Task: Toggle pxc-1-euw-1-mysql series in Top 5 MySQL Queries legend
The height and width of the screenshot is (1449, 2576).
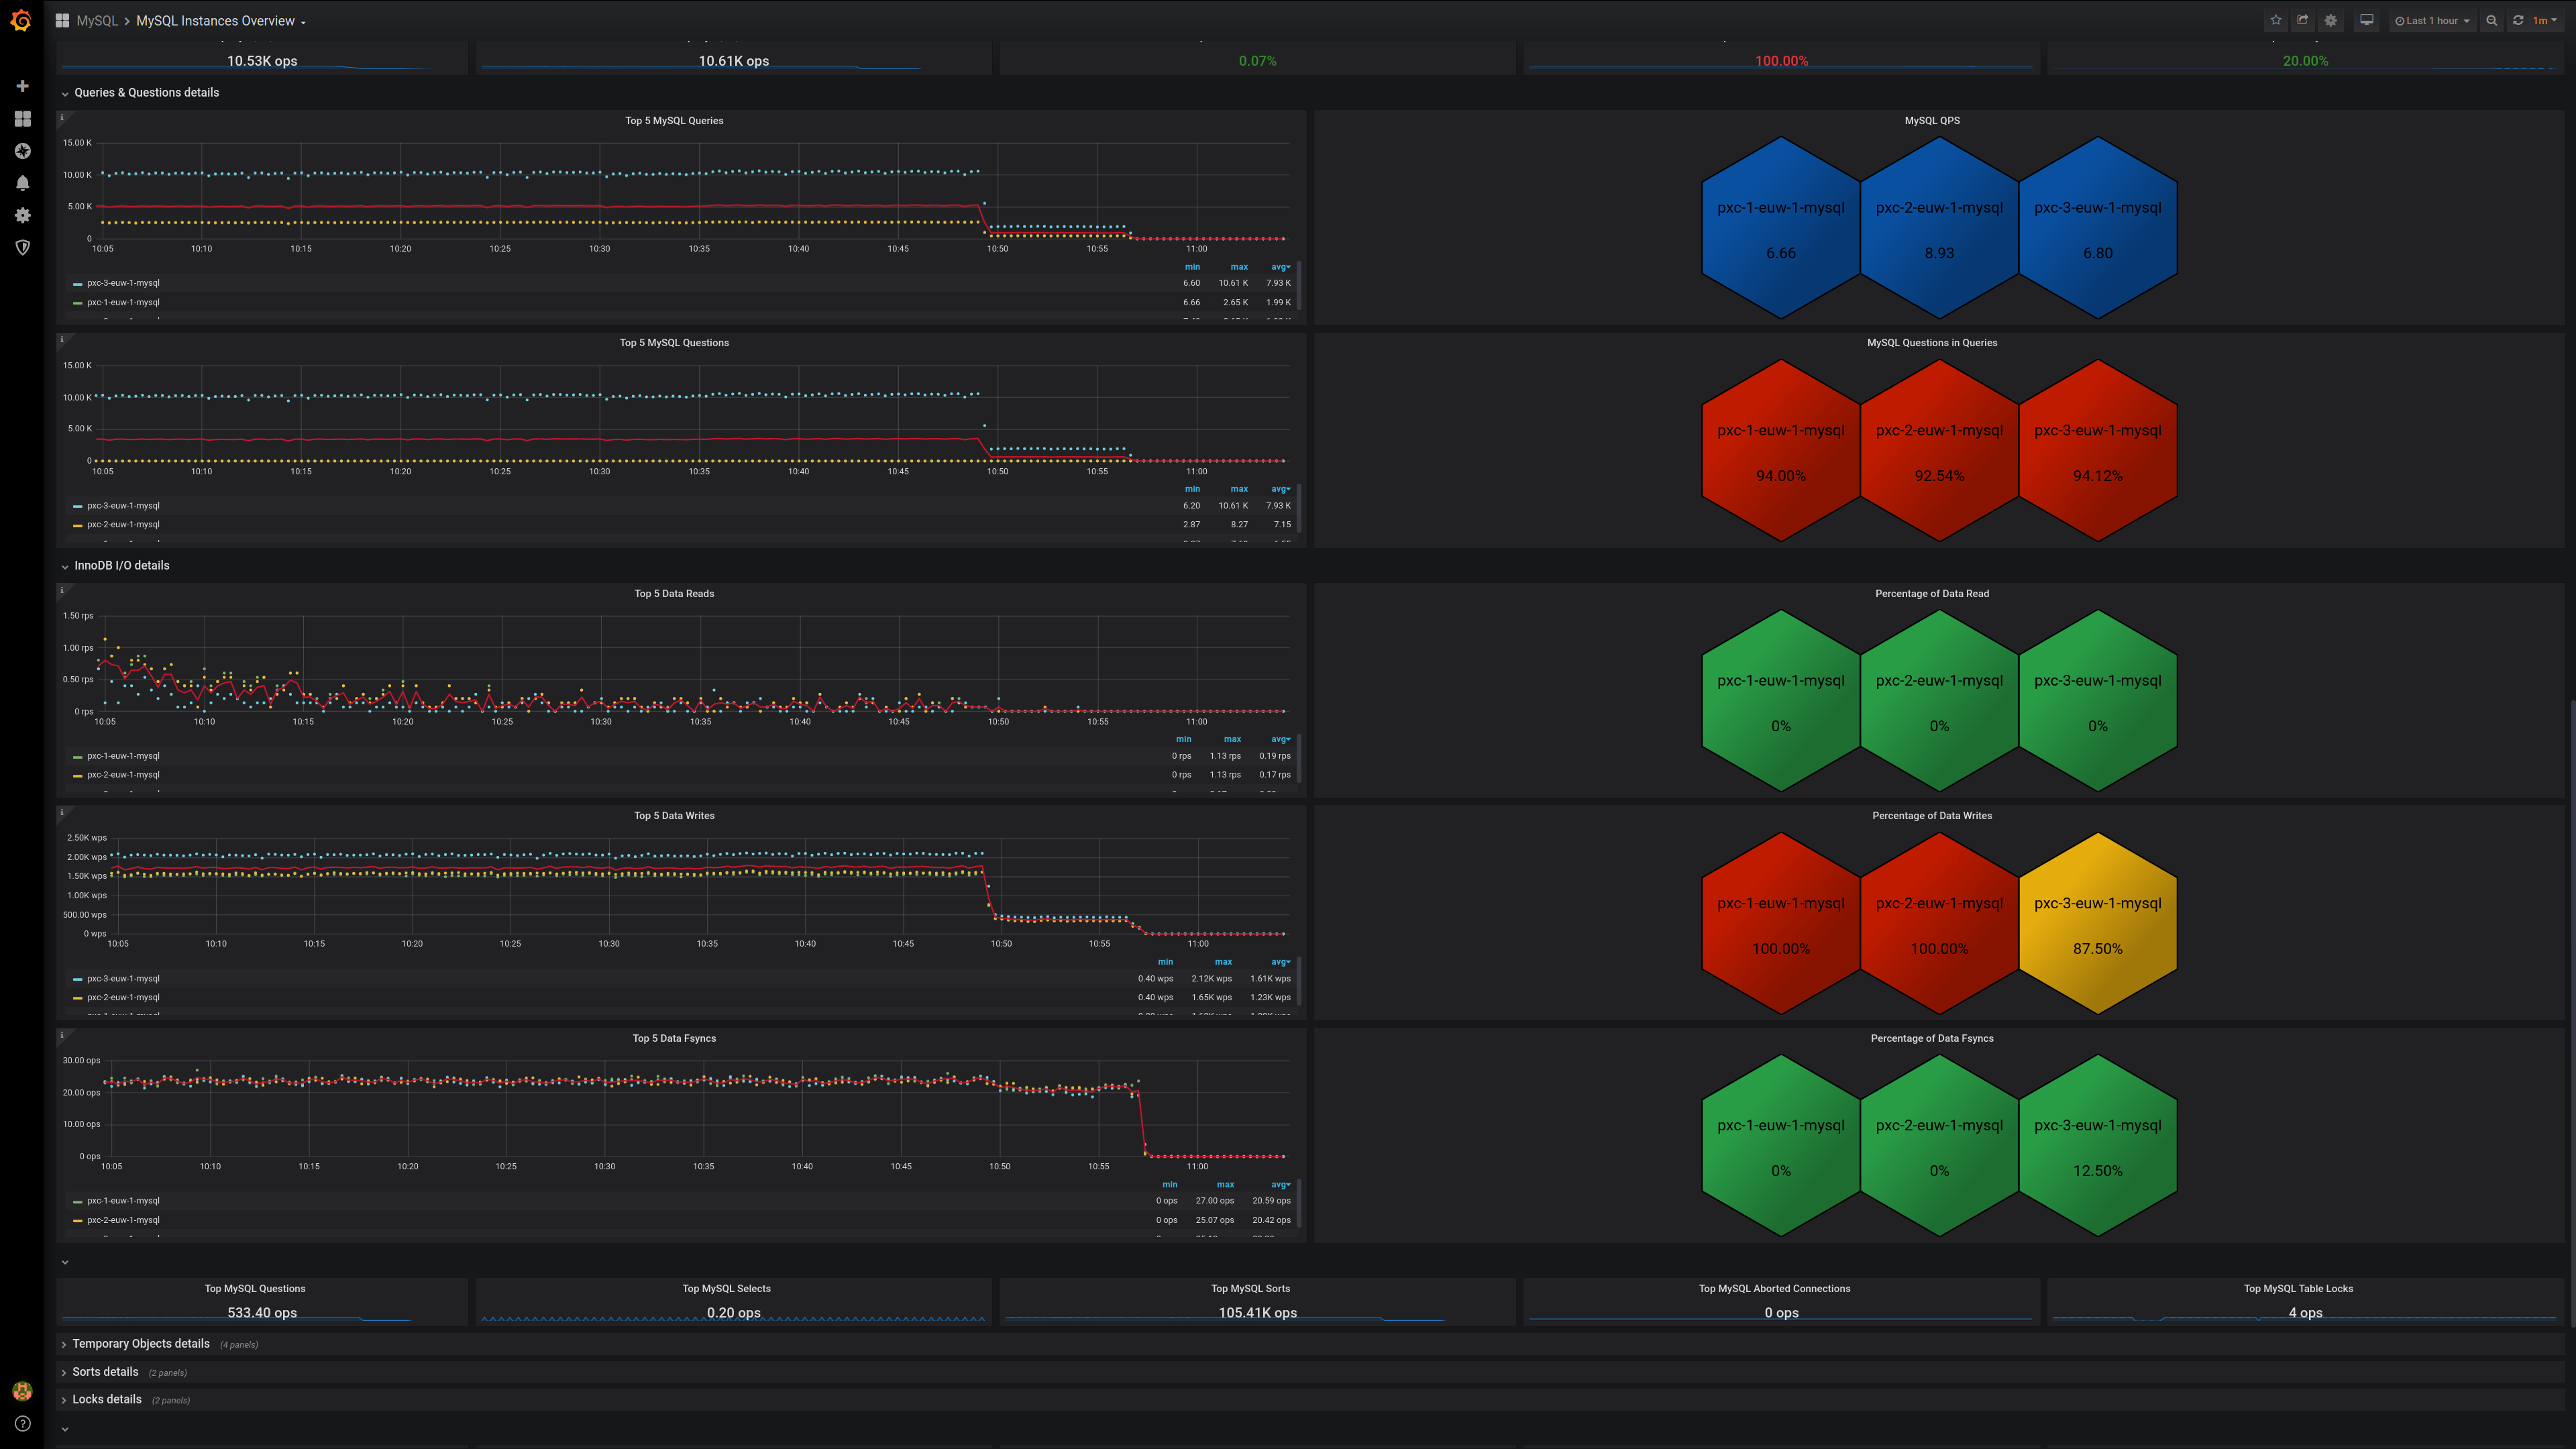Action: [x=123, y=302]
